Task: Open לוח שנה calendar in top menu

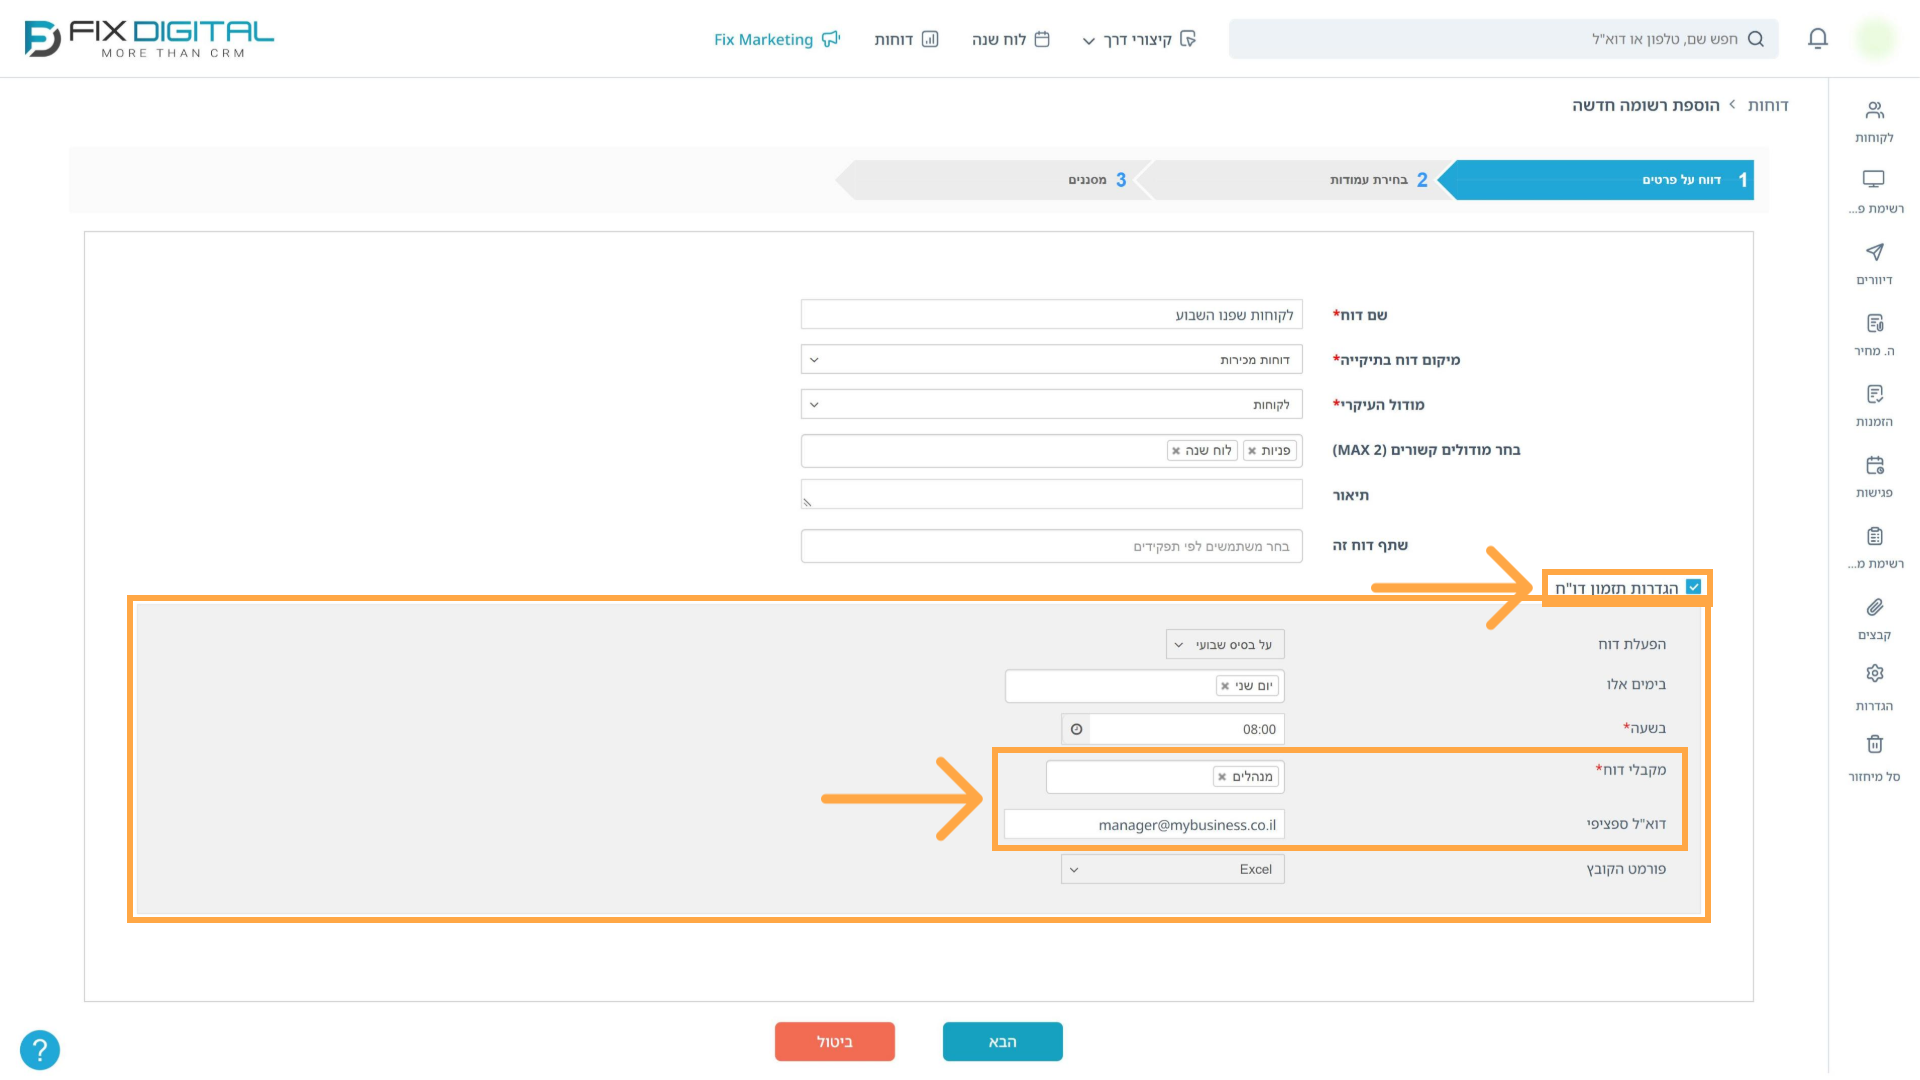Action: [x=1010, y=39]
